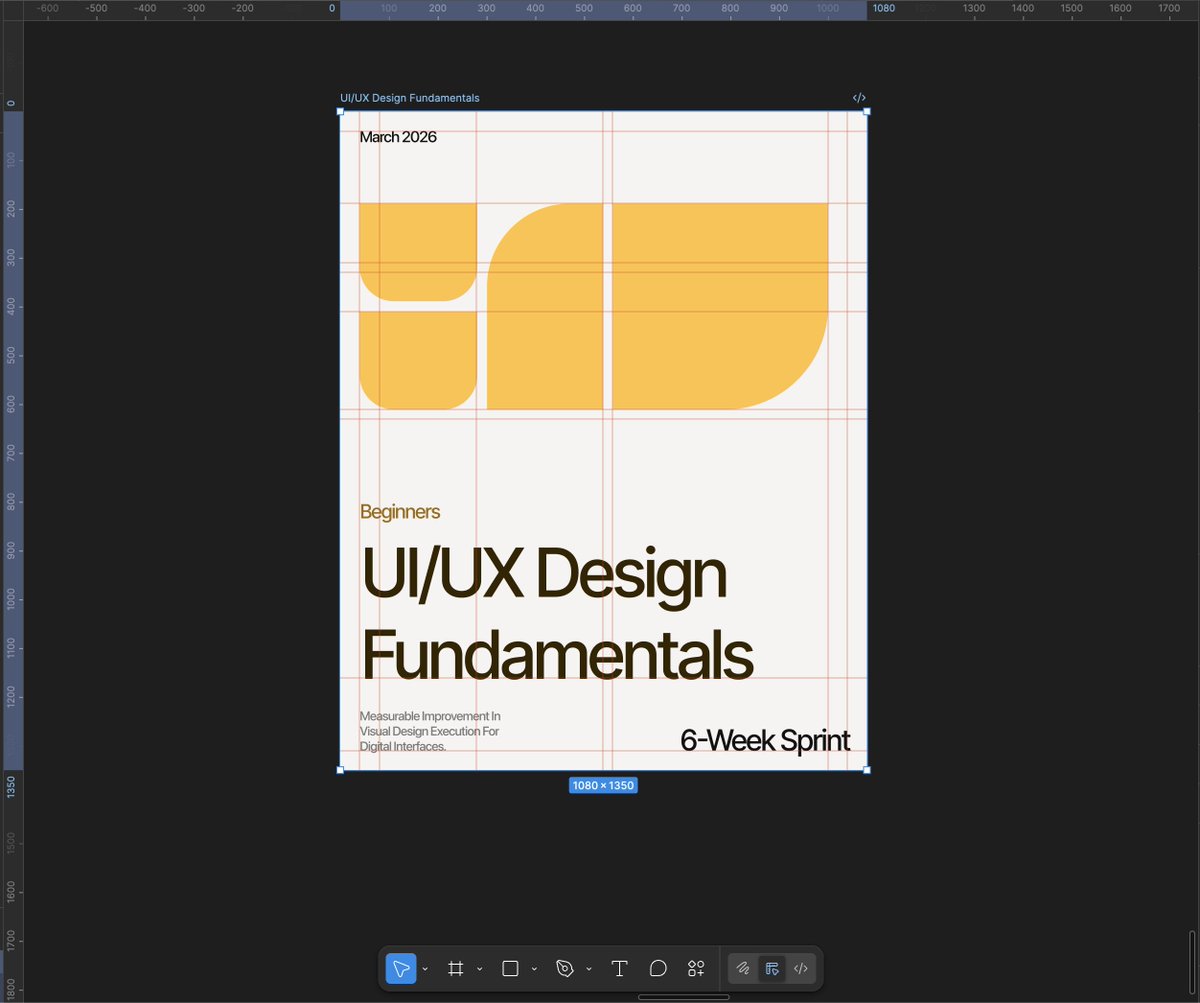Click the bottom-right frame selection handle
1200x1003 pixels.
pyautogui.click(x=867, y=770)
